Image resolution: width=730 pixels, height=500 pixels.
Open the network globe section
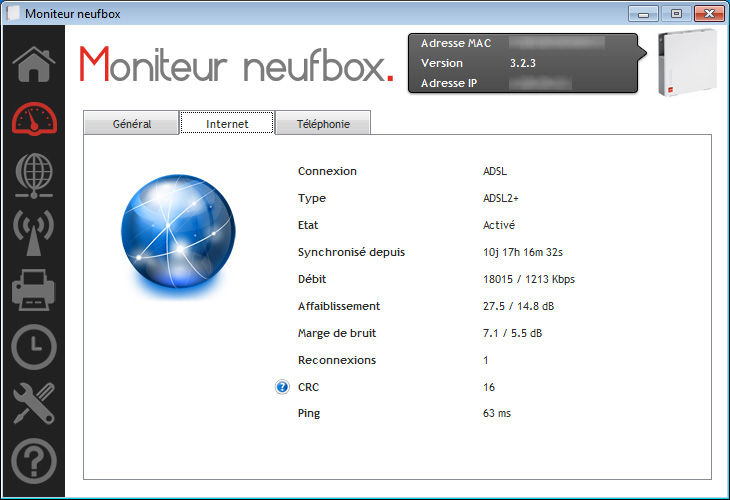[33, 175]
